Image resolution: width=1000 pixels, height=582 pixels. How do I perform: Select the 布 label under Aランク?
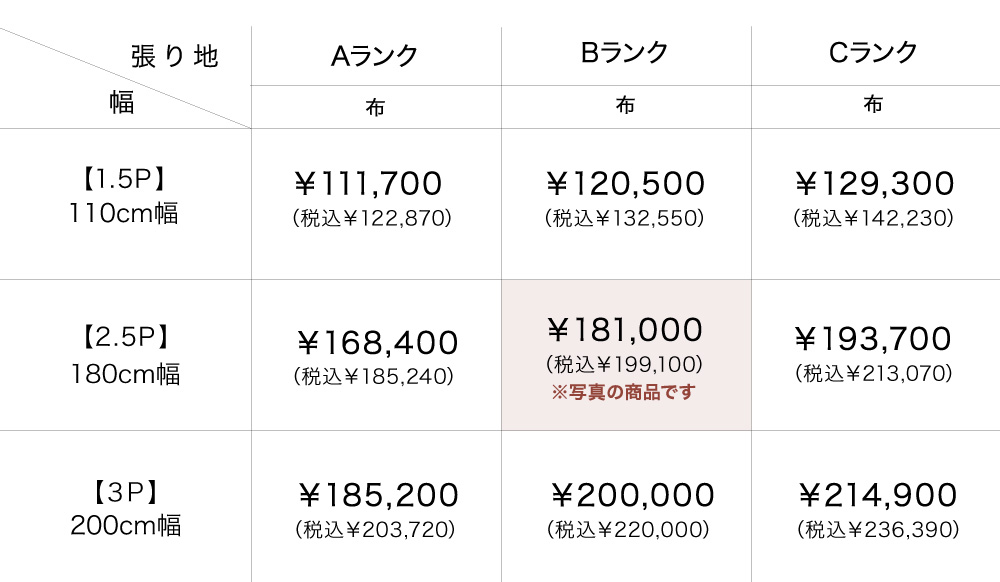pyautogui.click(x=375, y=107)
